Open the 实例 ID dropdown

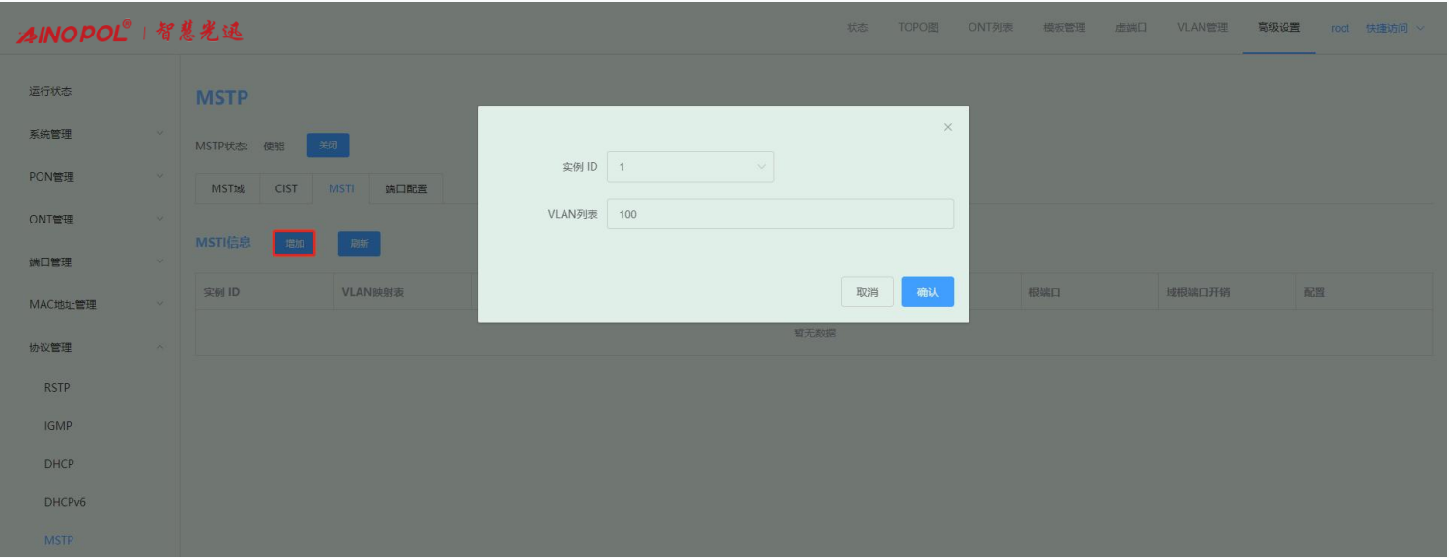tap(690, 167)
